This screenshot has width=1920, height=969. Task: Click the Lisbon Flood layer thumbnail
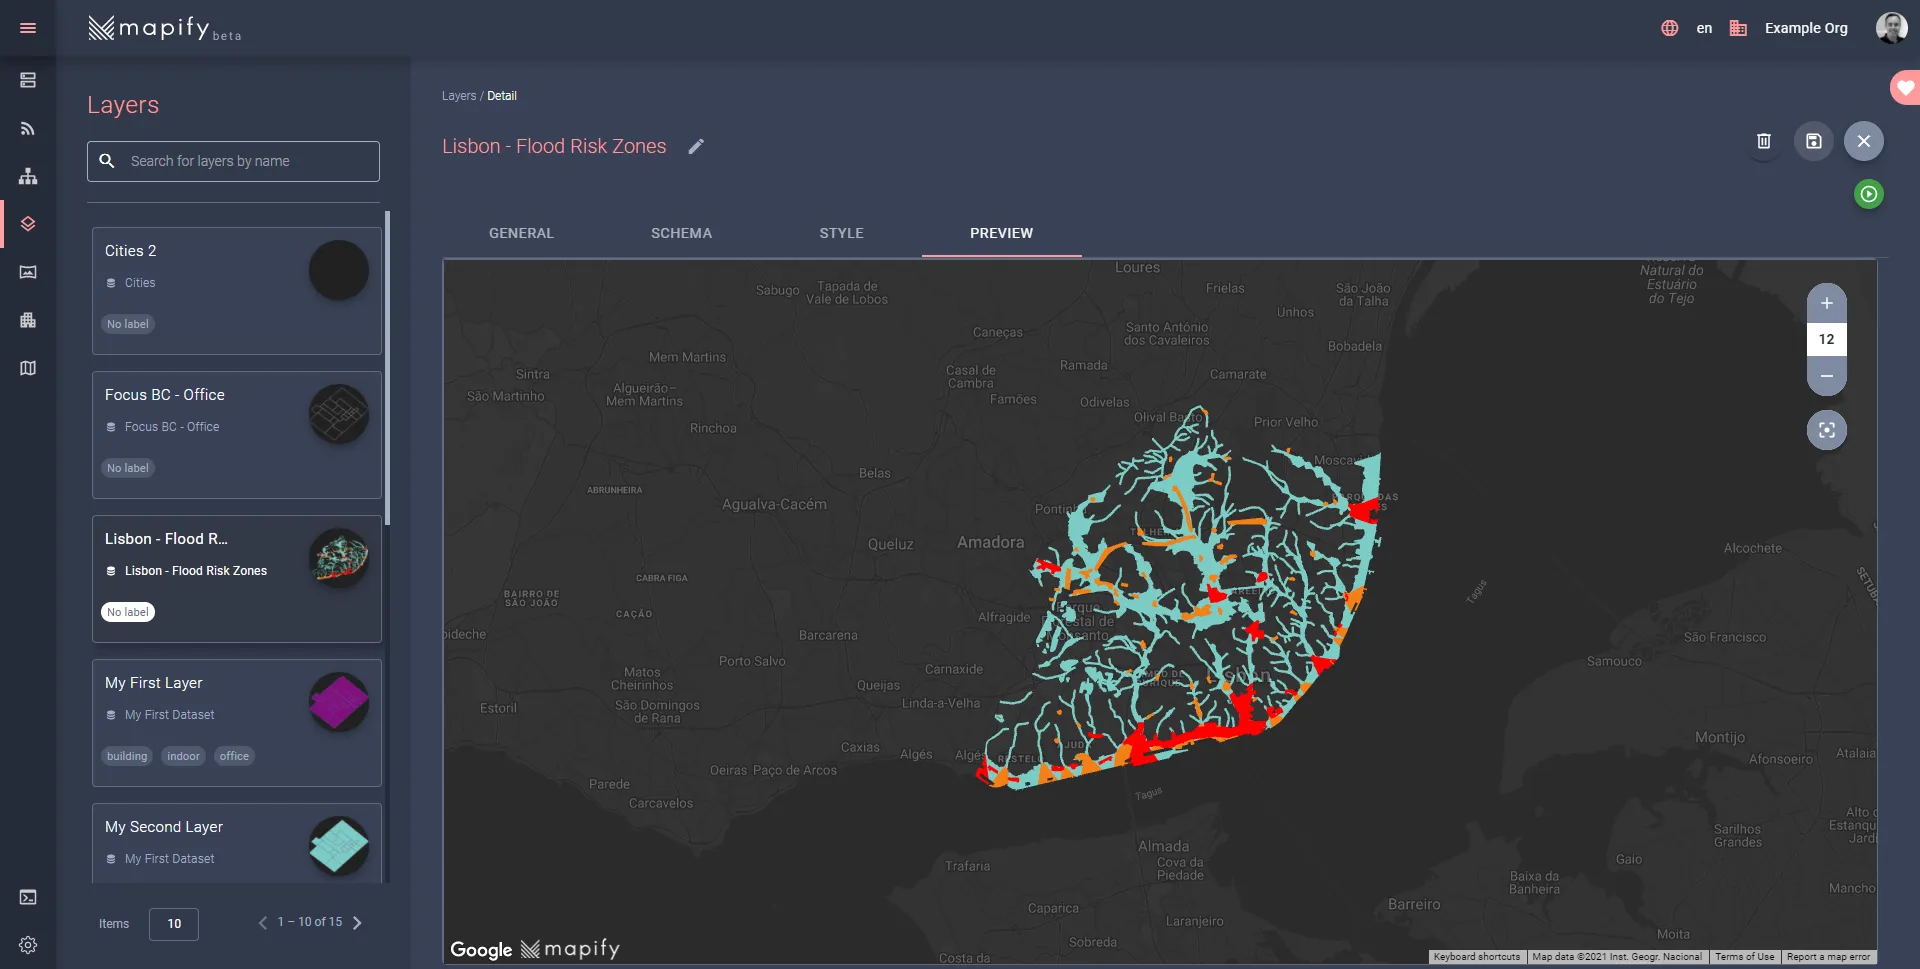pos(339,558)
